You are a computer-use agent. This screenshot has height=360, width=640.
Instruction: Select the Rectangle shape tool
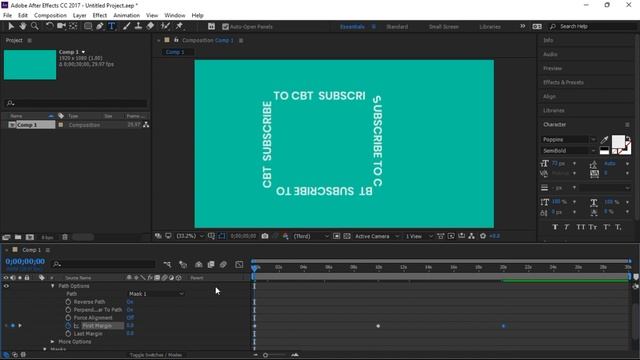coord(88,26)
